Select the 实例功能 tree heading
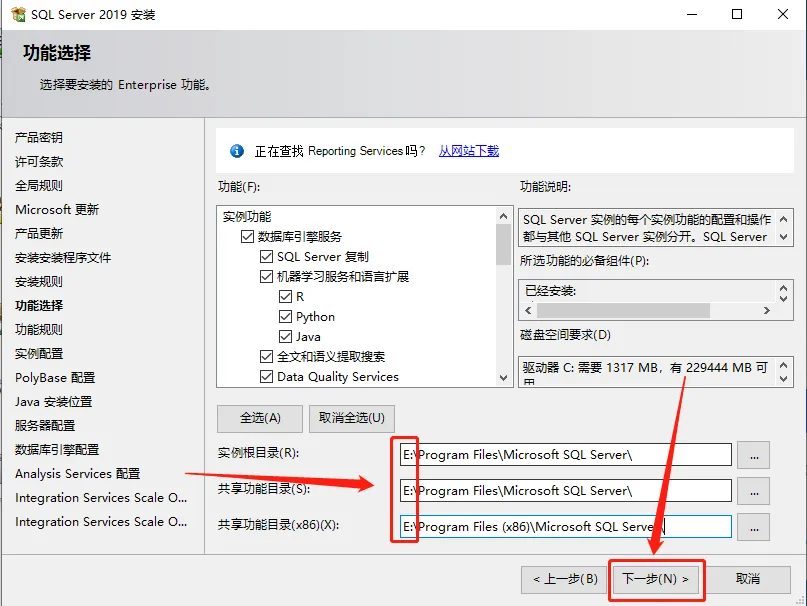The image size is (807, 606). (x=247, y=217)
